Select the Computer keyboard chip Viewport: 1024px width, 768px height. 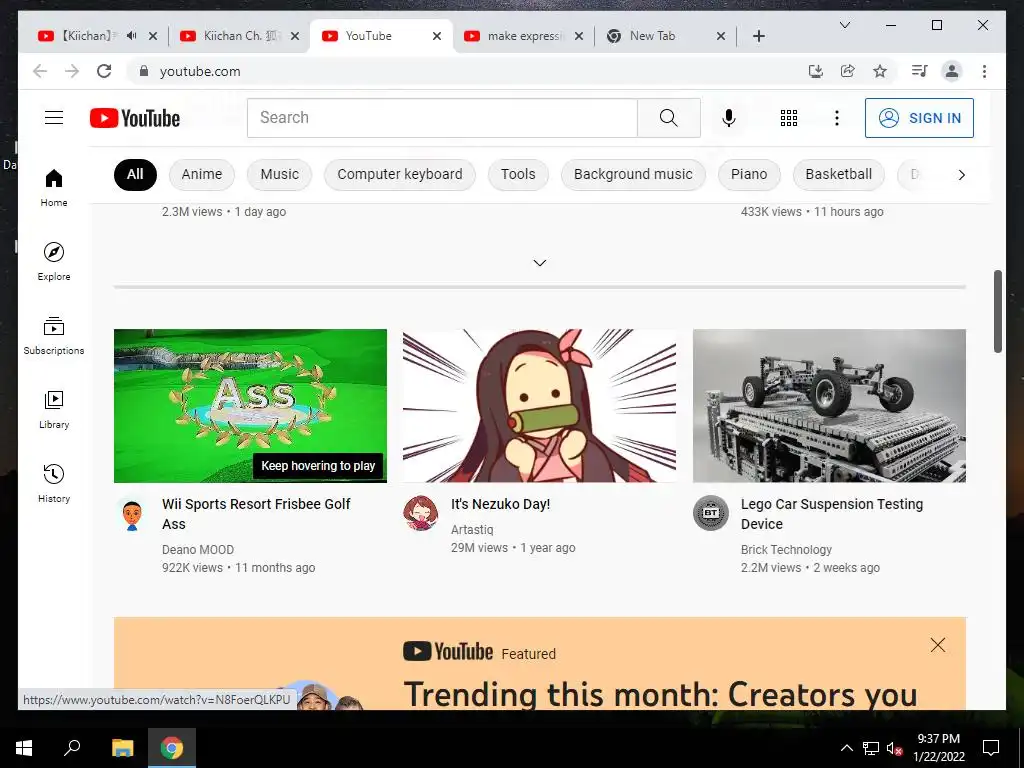(400, 174)
